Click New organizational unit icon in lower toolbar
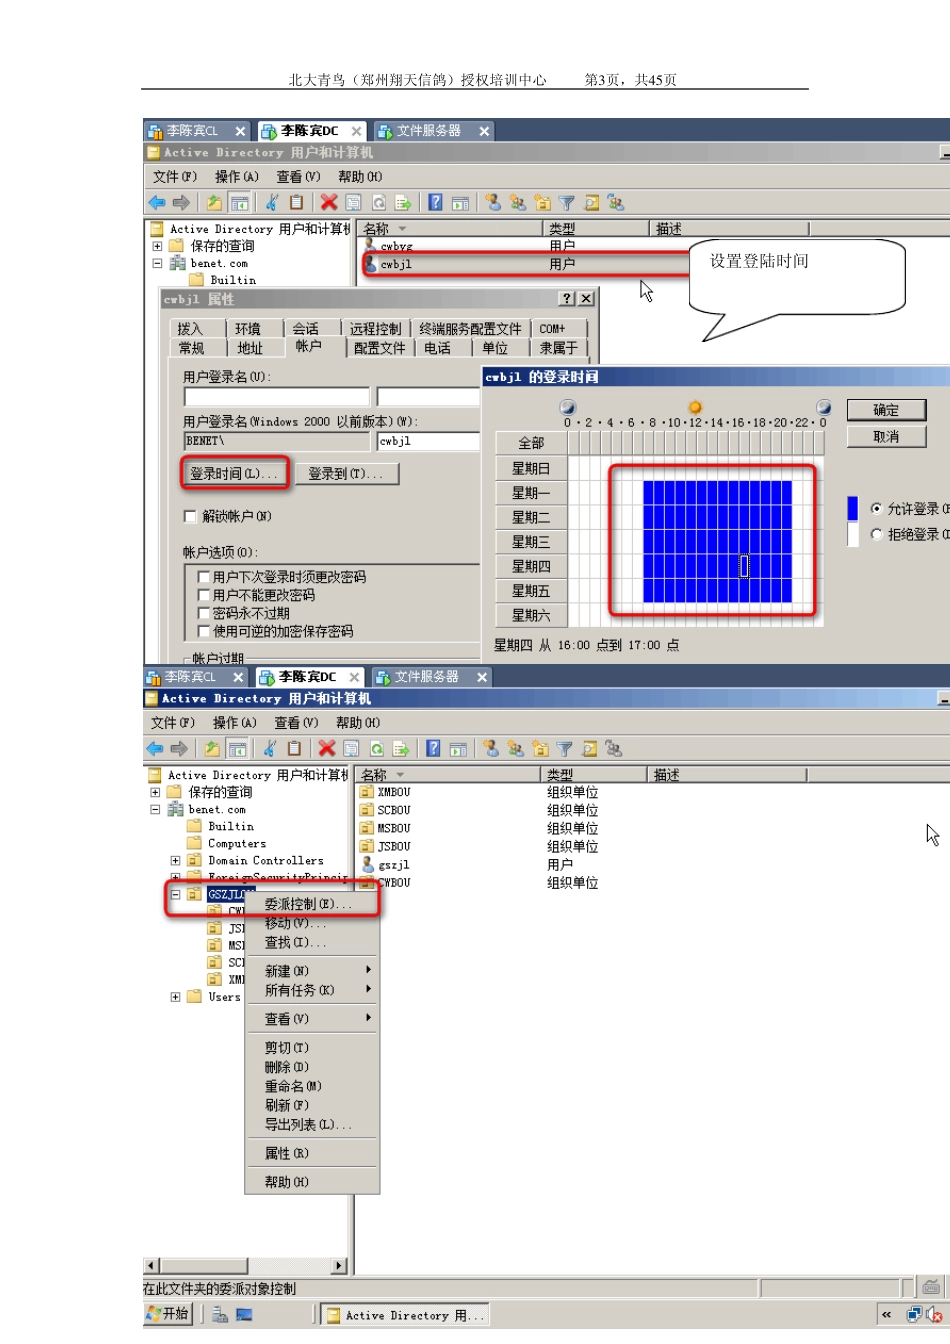 point(540,748)
